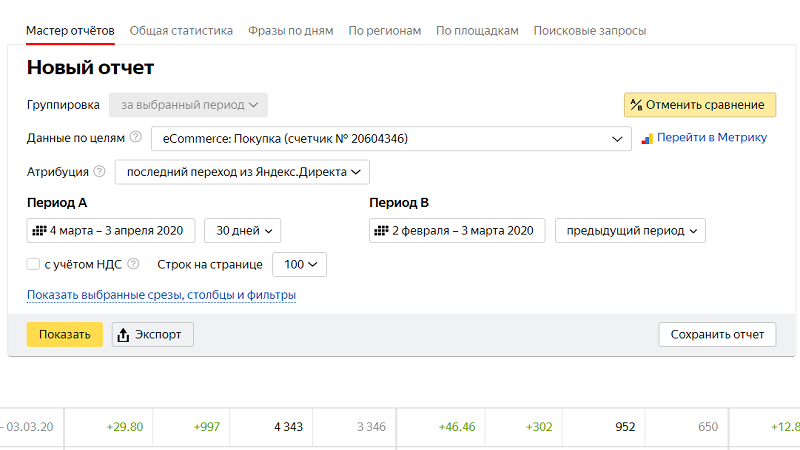800x450 pixels.
Task: Click the help icon beside Атрибуция
Action: tap(99, 171)
